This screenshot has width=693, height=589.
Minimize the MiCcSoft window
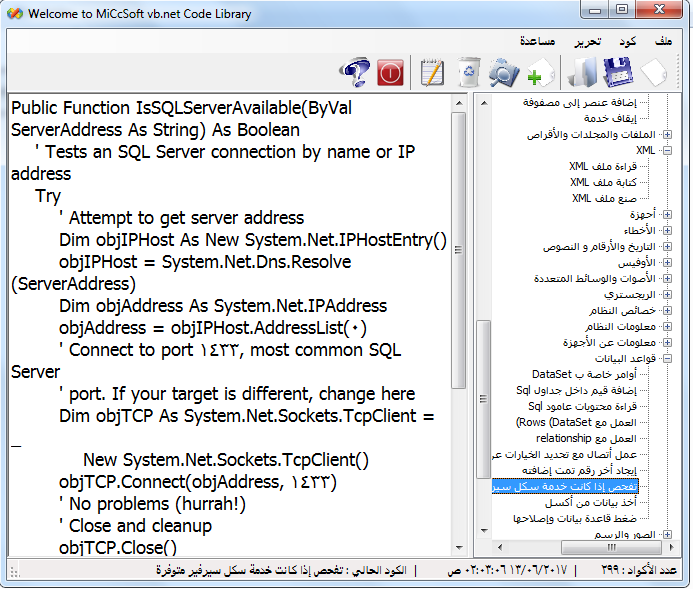595,10
